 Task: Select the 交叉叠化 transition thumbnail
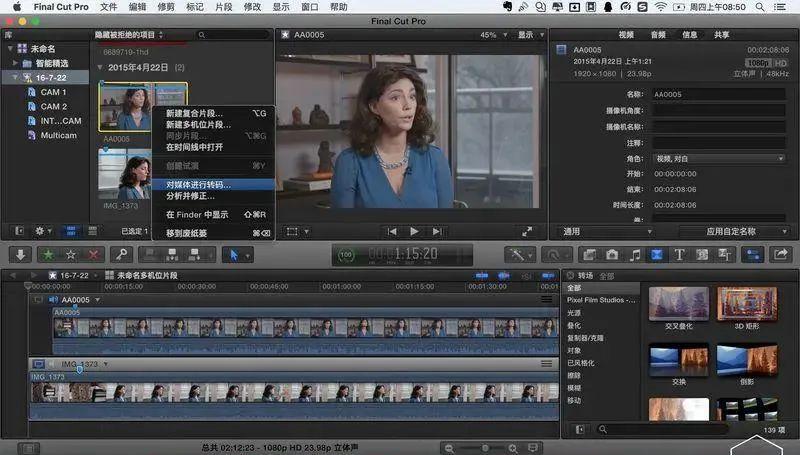point(679,304)
